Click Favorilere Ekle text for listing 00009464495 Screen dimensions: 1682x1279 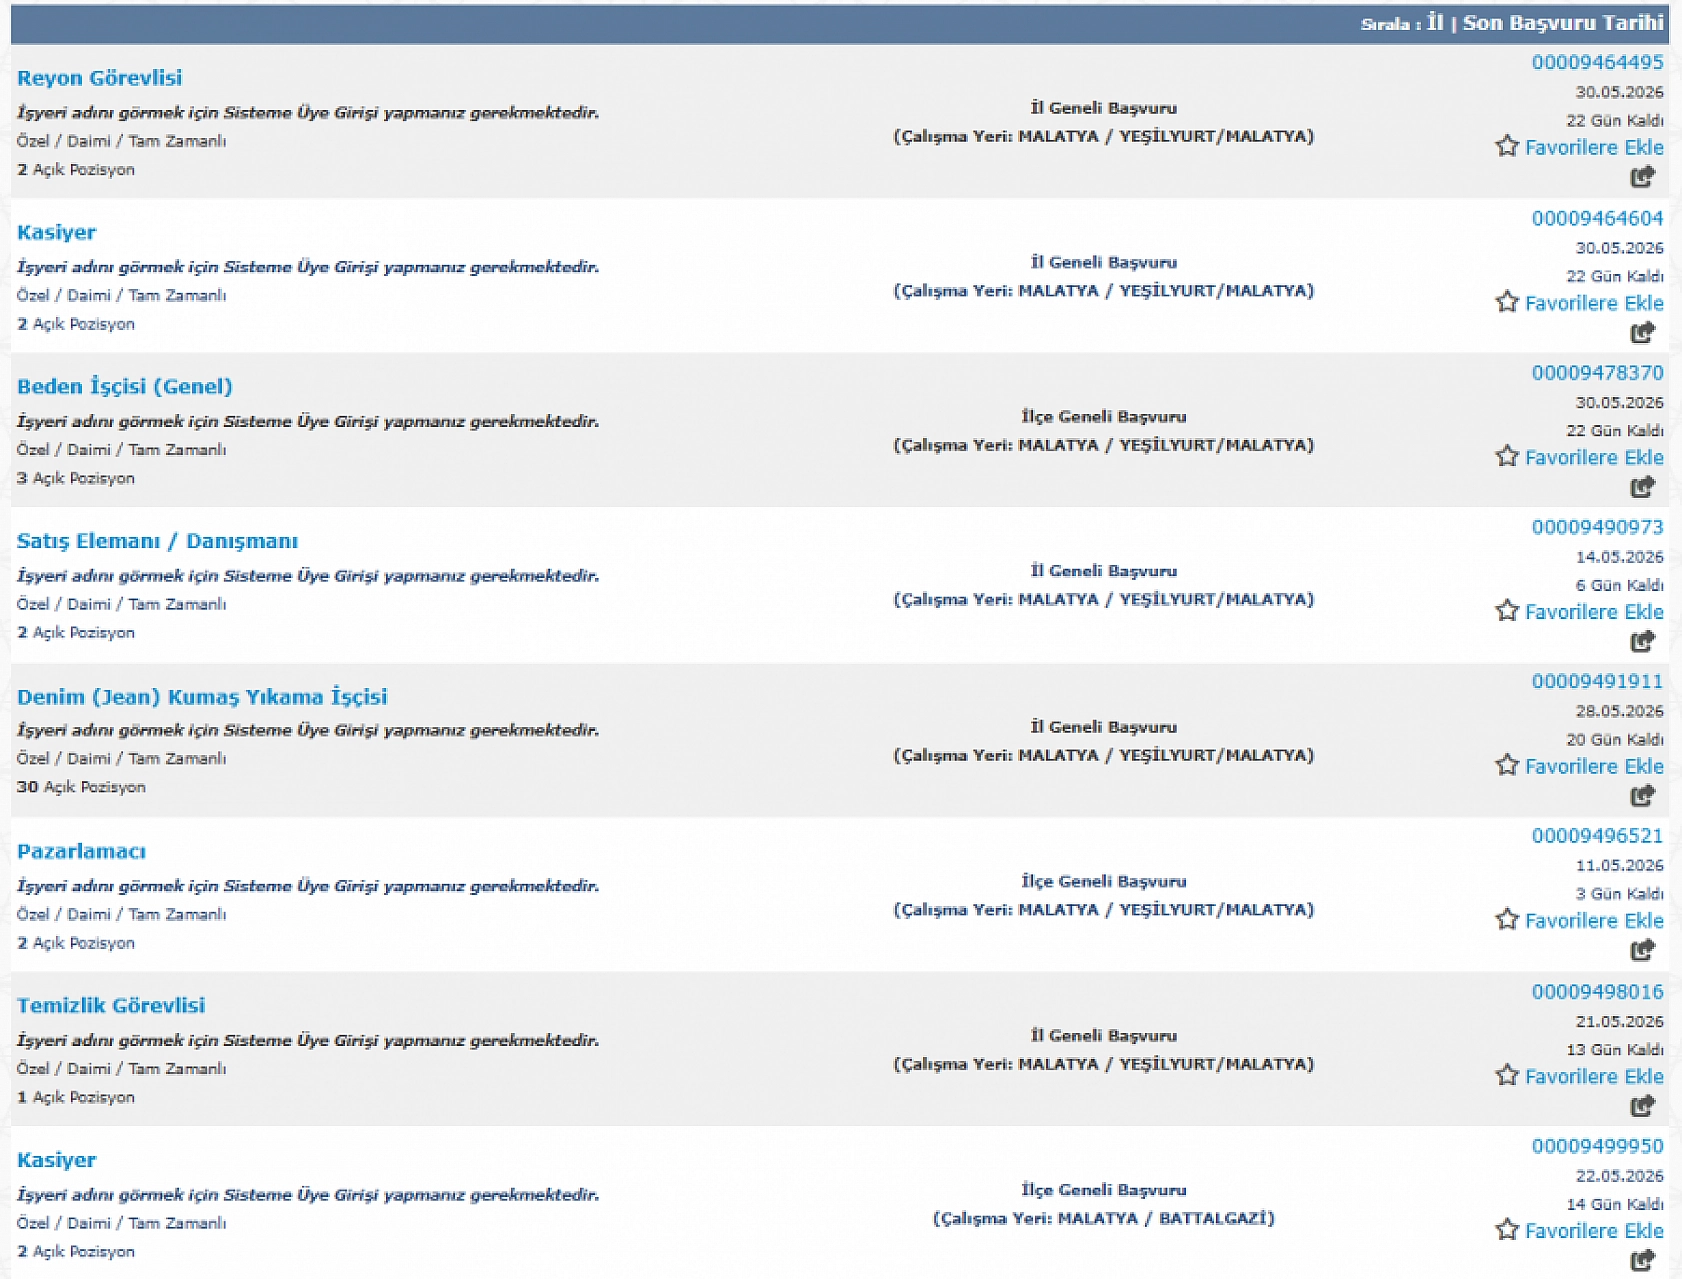(1594, 147)
